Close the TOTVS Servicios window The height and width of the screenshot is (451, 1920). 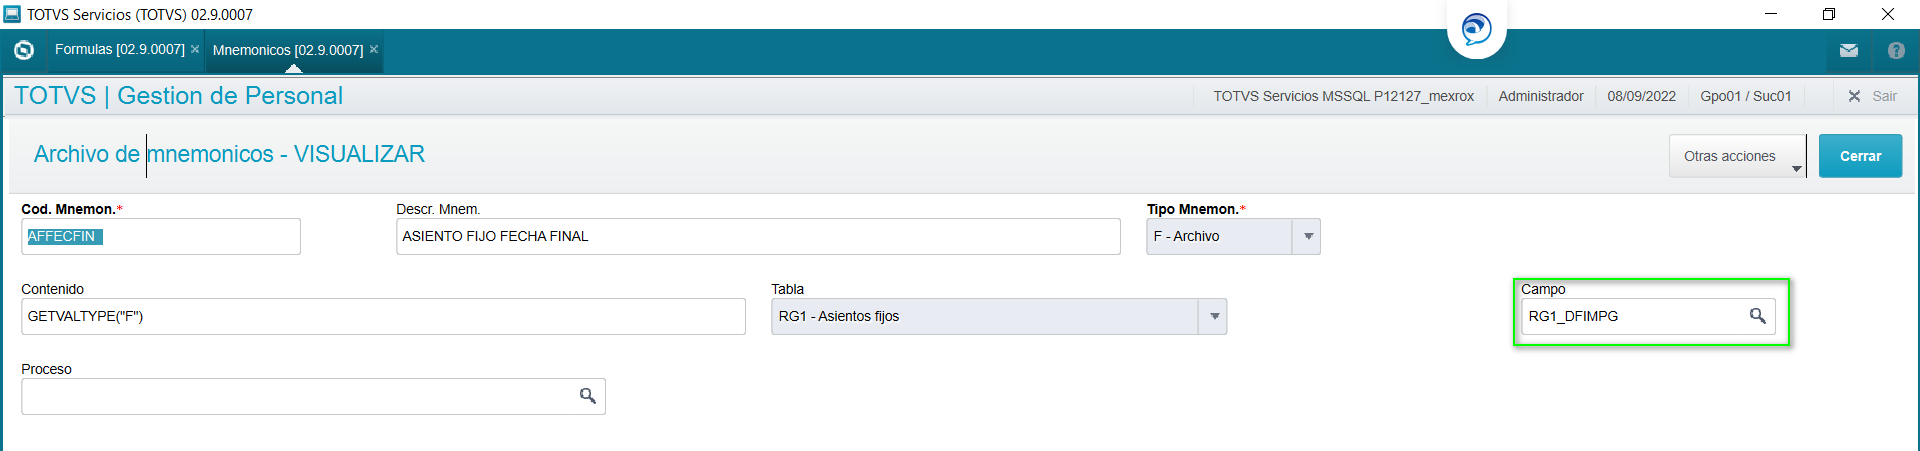[1888, 14]
